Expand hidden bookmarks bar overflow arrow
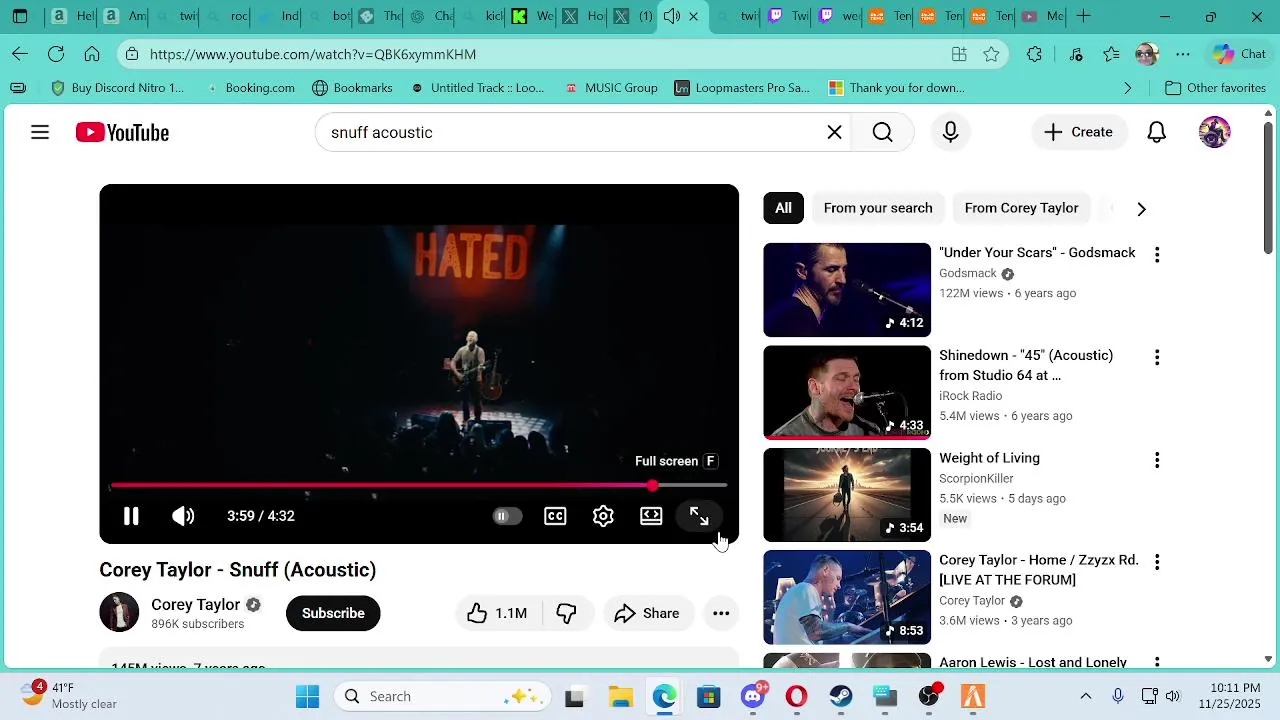The height and width of the screenshot is (720, 1280). (x=1128, y=88)
